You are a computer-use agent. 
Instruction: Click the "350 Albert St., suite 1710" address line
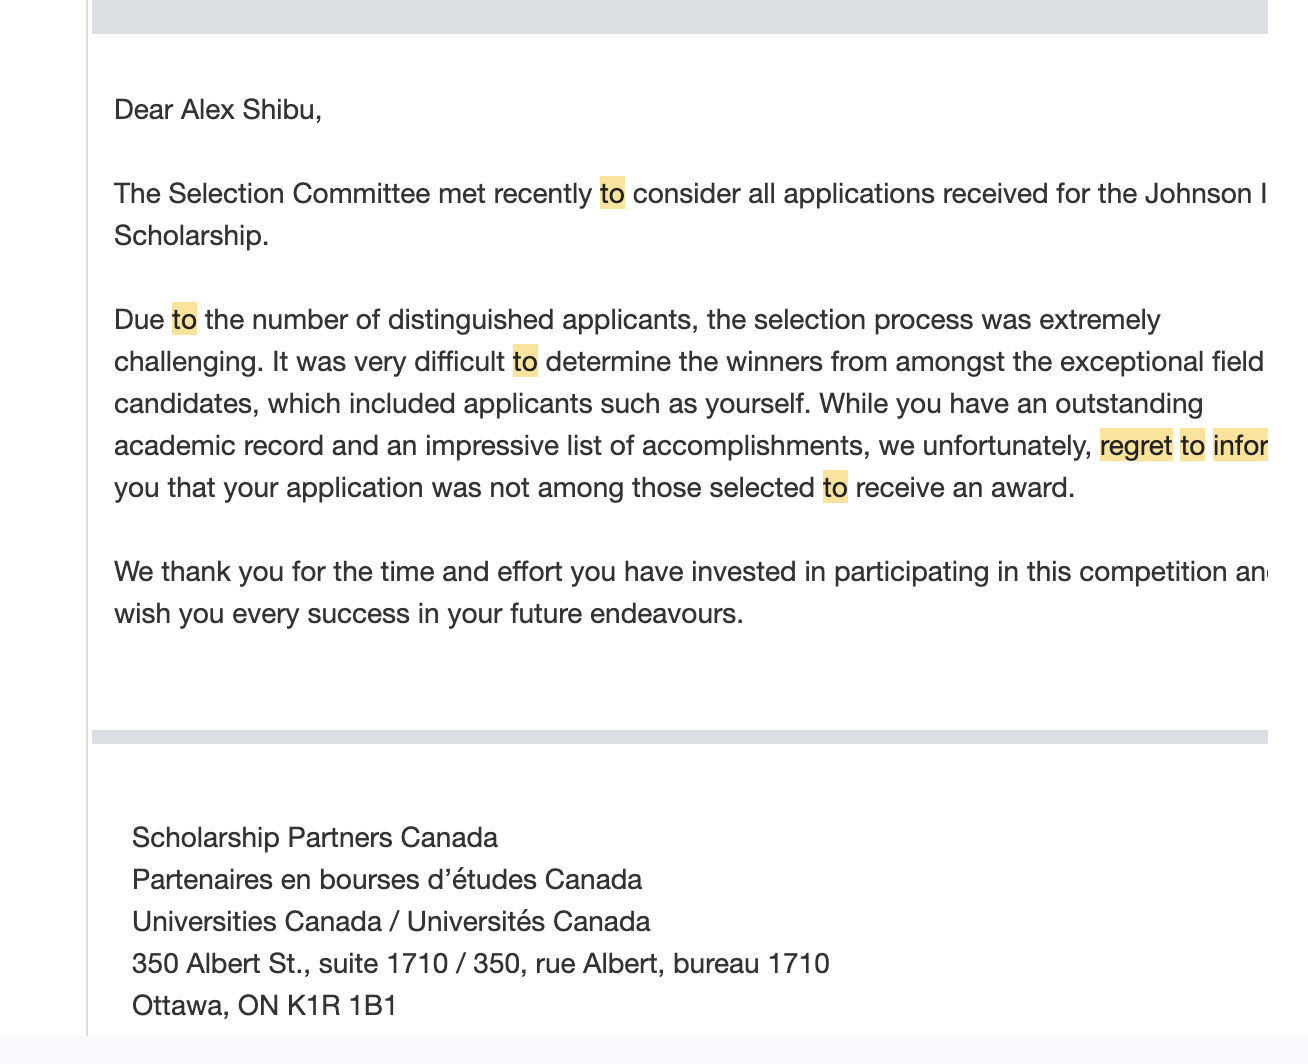480,964
